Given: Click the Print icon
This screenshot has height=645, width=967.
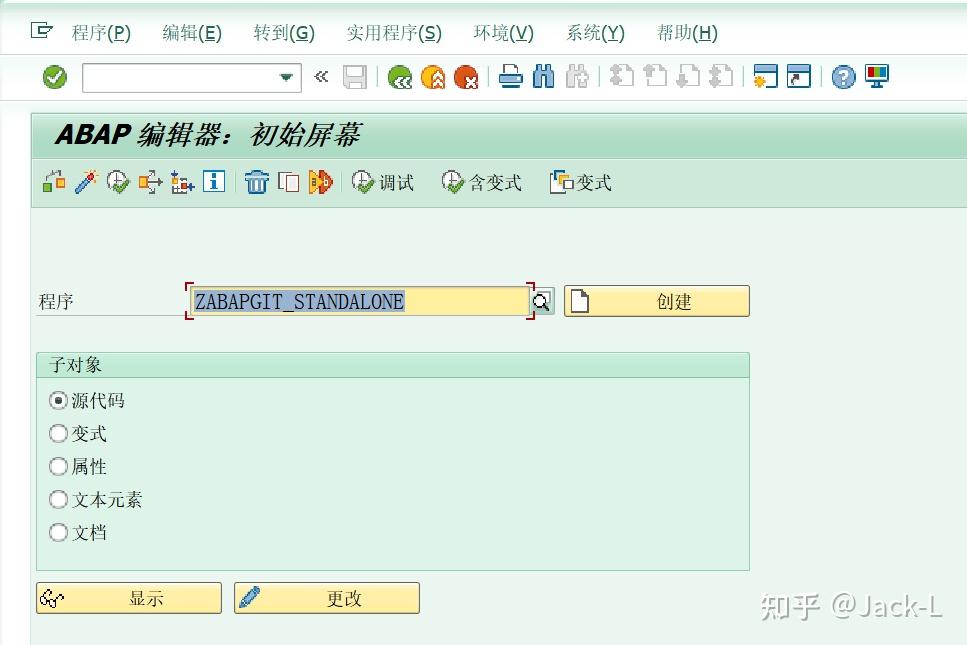Looking at the screenshot, I should 511,76.
